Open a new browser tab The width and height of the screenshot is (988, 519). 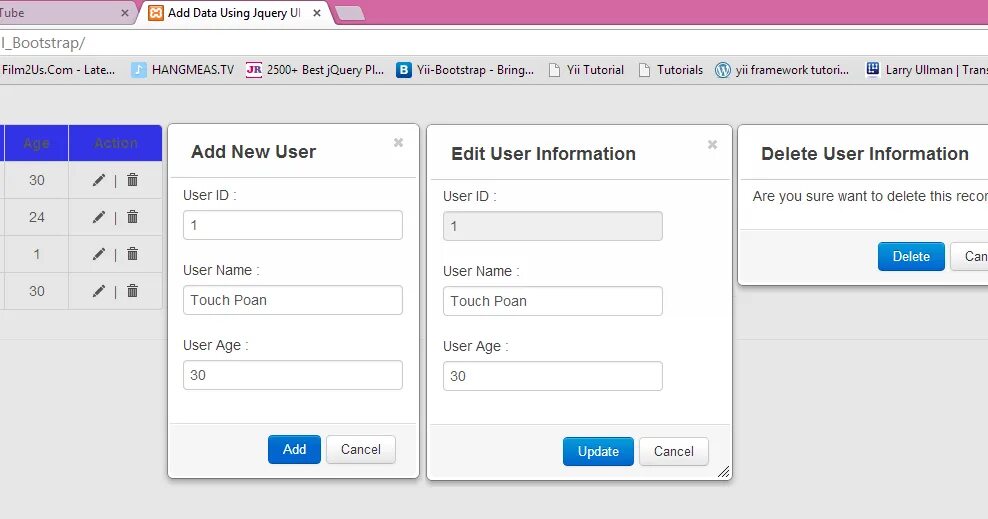pos(350,13)
